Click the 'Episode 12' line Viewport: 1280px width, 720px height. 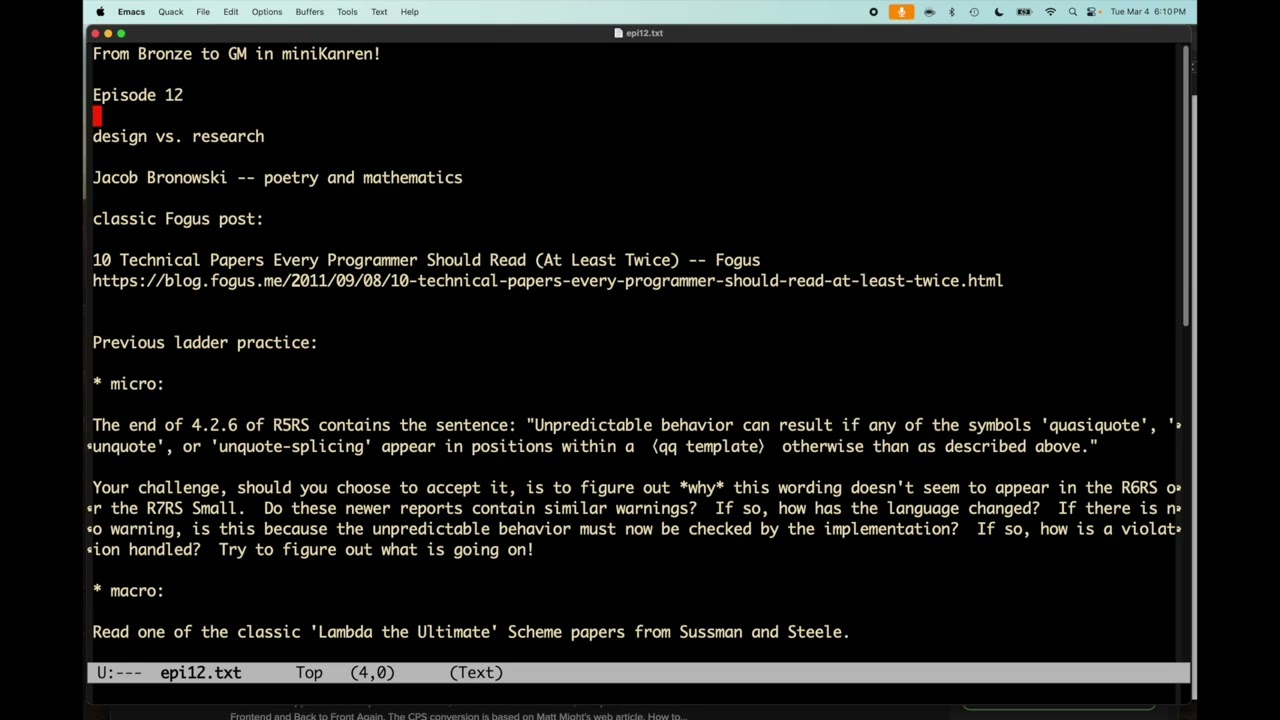[138, 95]
